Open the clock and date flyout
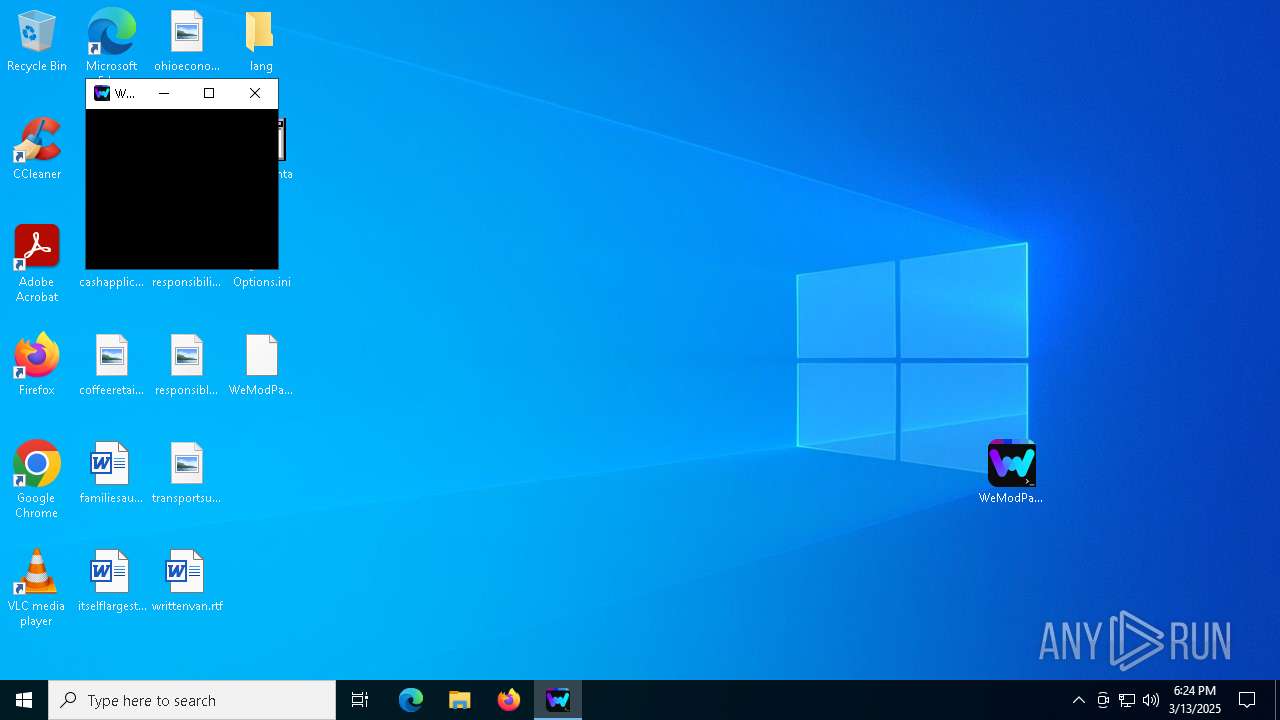This screenshot has height=720, width=1280. 1195,700
